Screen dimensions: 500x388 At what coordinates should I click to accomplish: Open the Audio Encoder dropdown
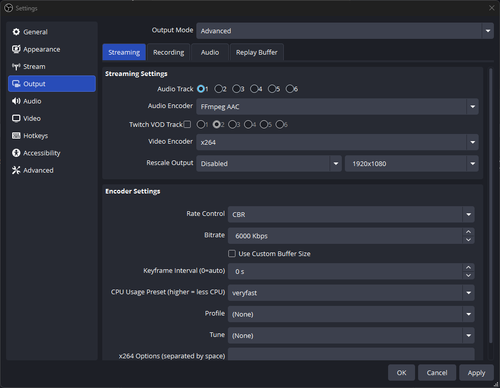(x=337, y=107)
